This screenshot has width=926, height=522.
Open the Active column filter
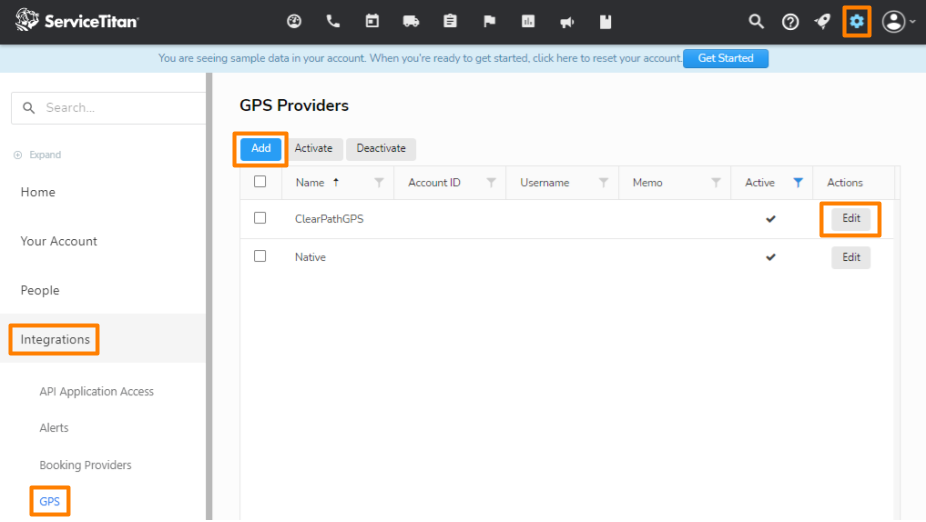[798, 183]
